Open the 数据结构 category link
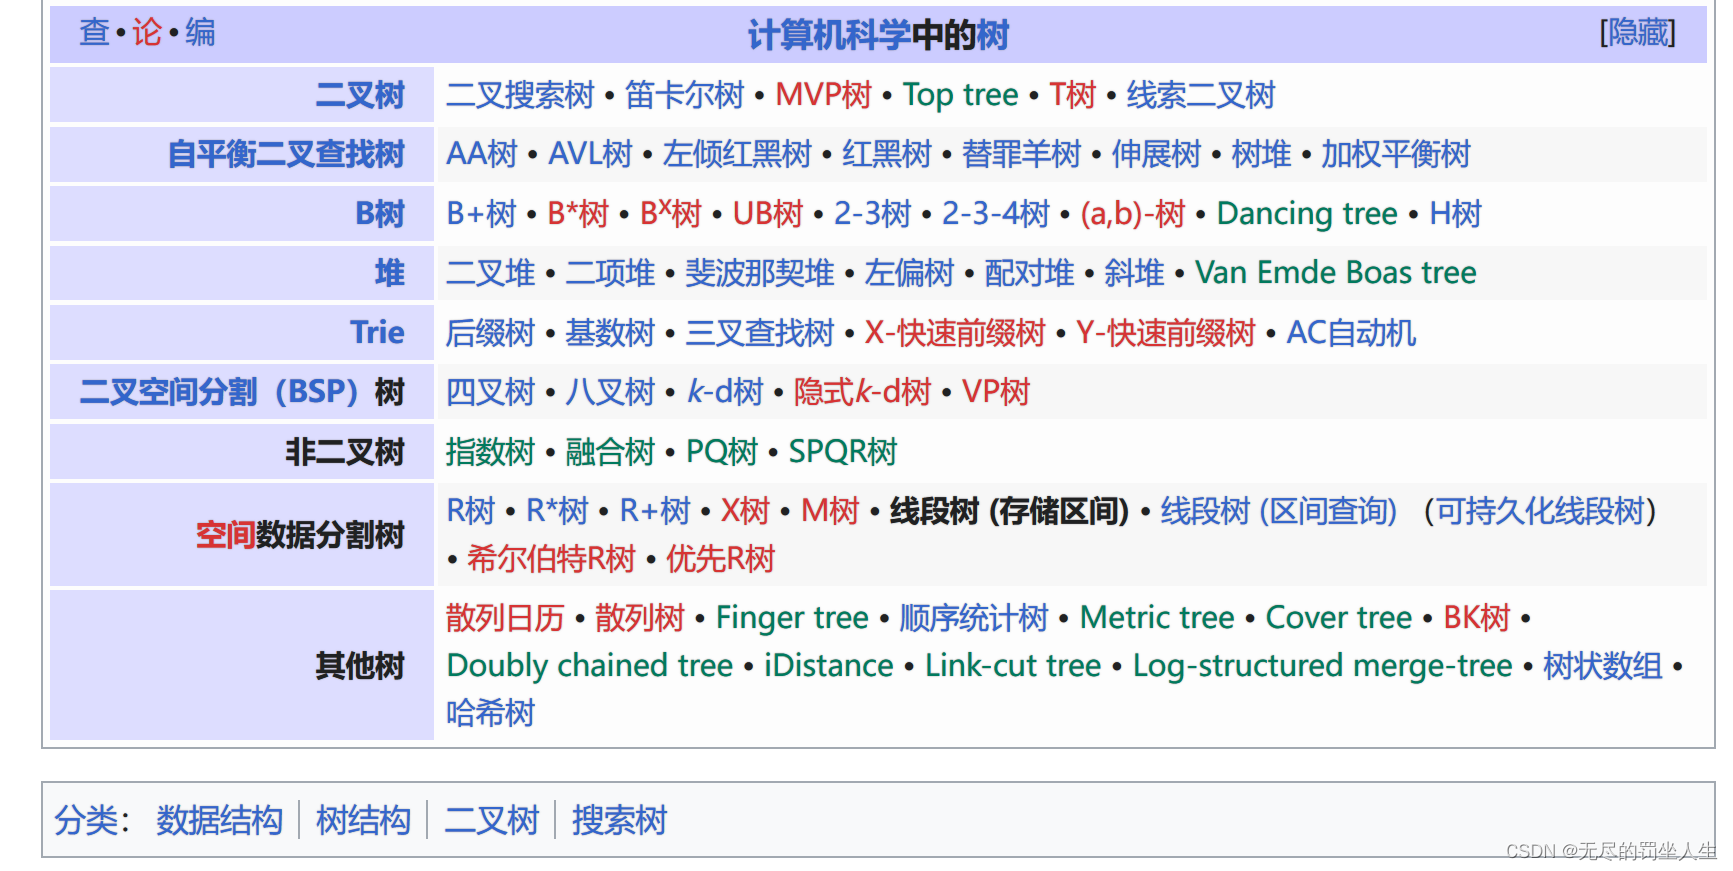 tap(220, 820)
